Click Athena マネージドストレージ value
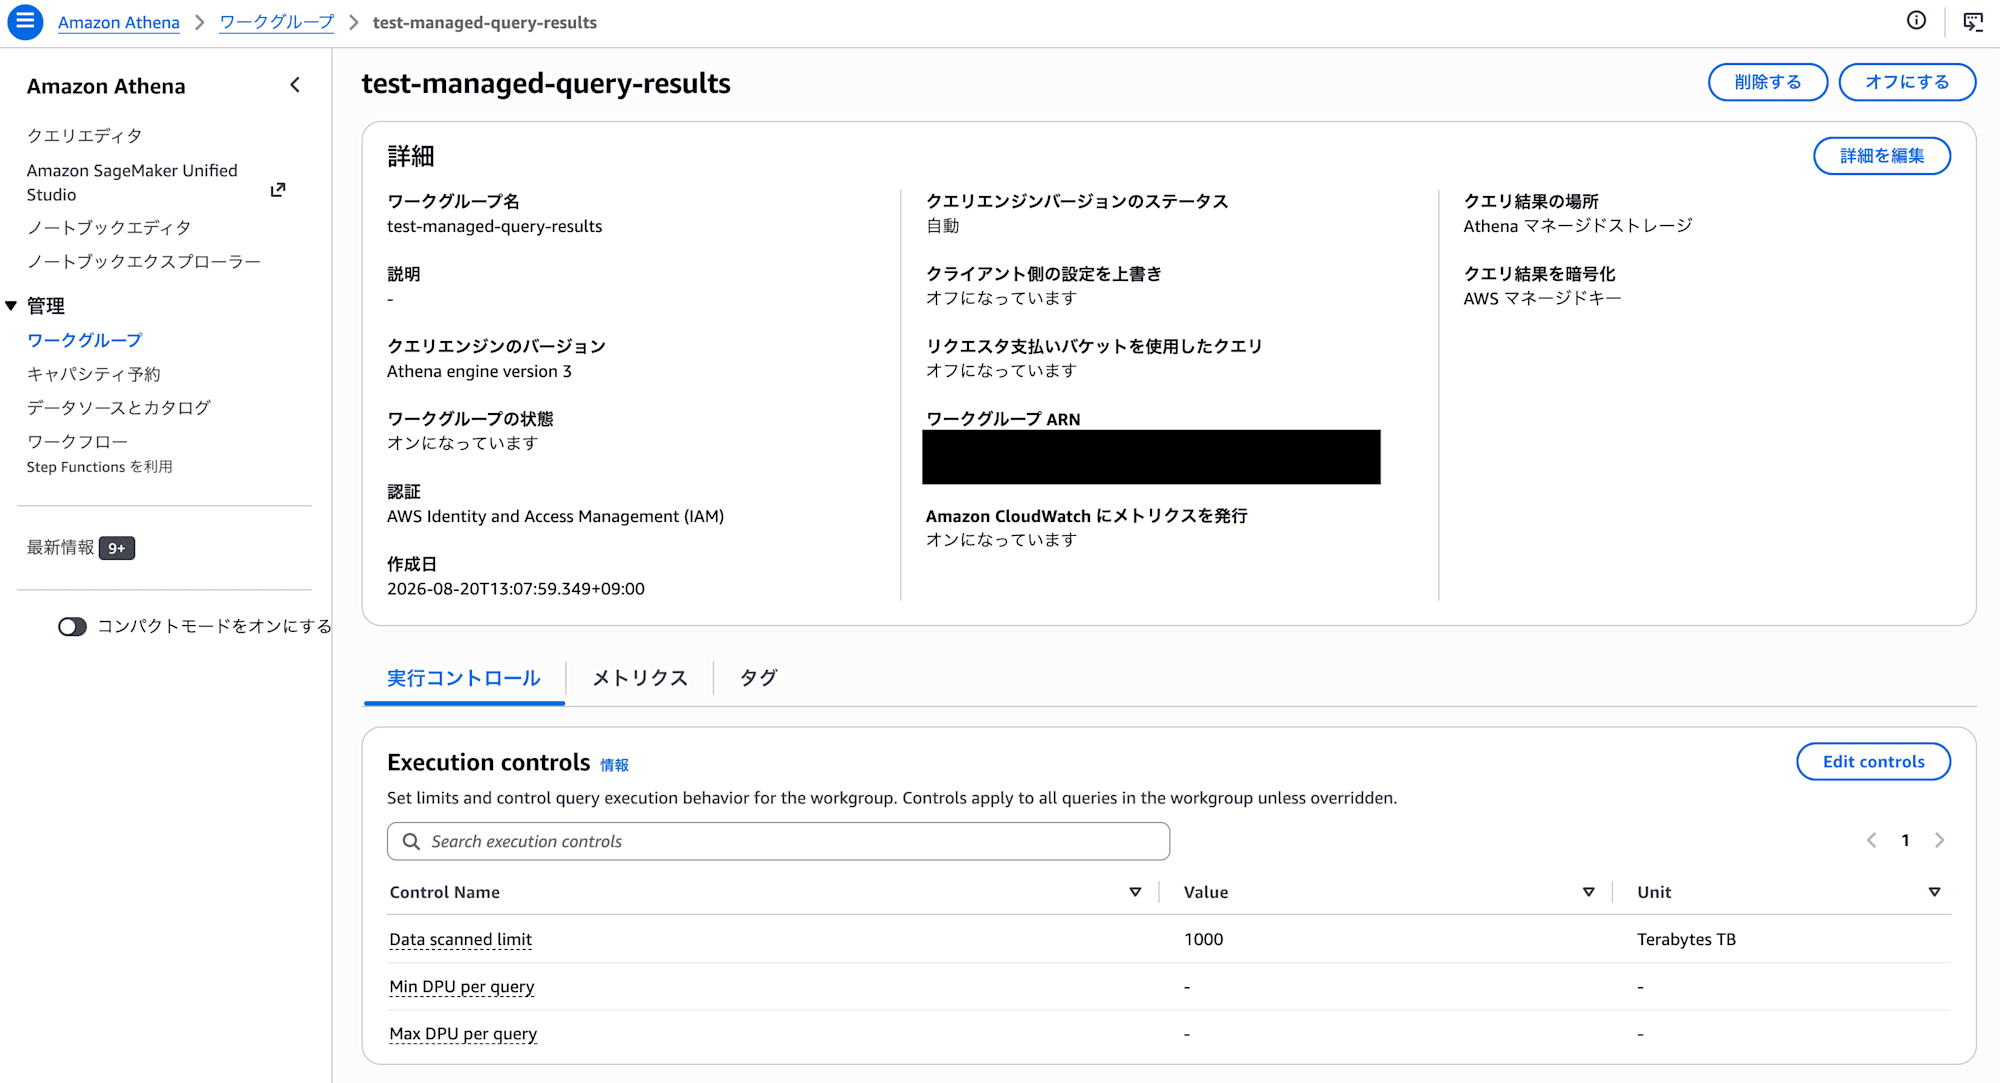Image resolution: width=2000 pixels, height=1083 pixels. pos(1578,227)
